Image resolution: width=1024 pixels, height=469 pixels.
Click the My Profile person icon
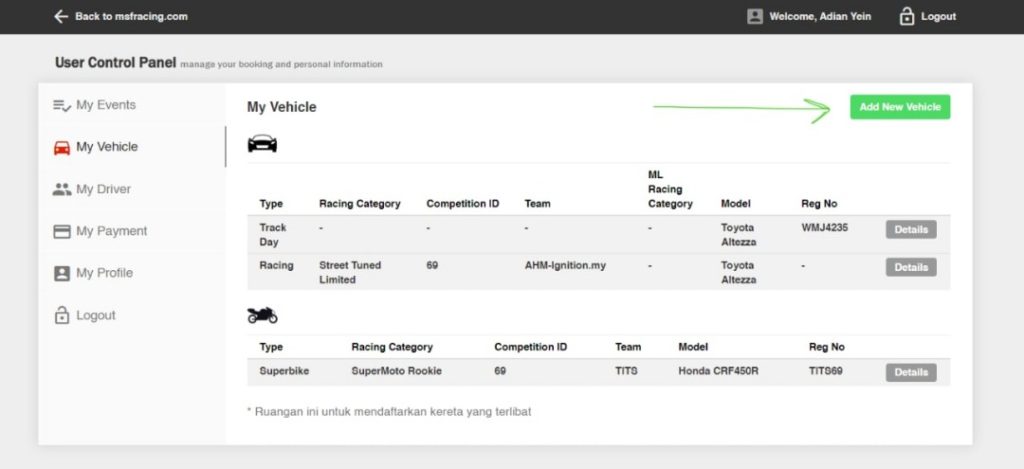pyautogui.click(x=62, y=273)
